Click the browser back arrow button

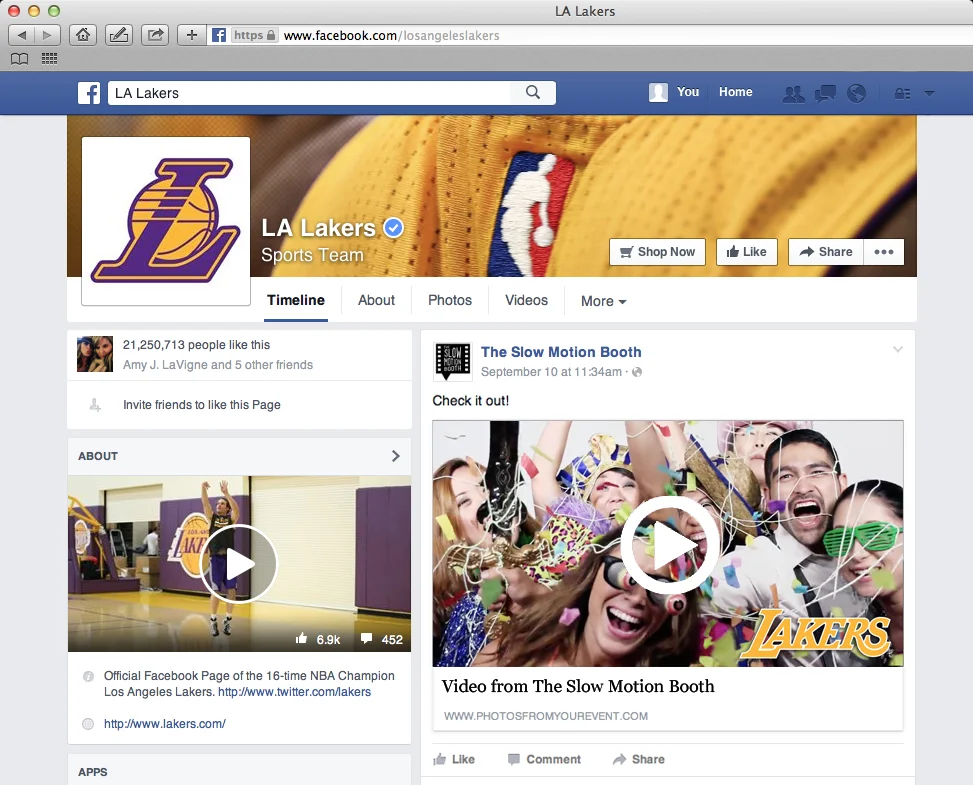tap(22, 35)
